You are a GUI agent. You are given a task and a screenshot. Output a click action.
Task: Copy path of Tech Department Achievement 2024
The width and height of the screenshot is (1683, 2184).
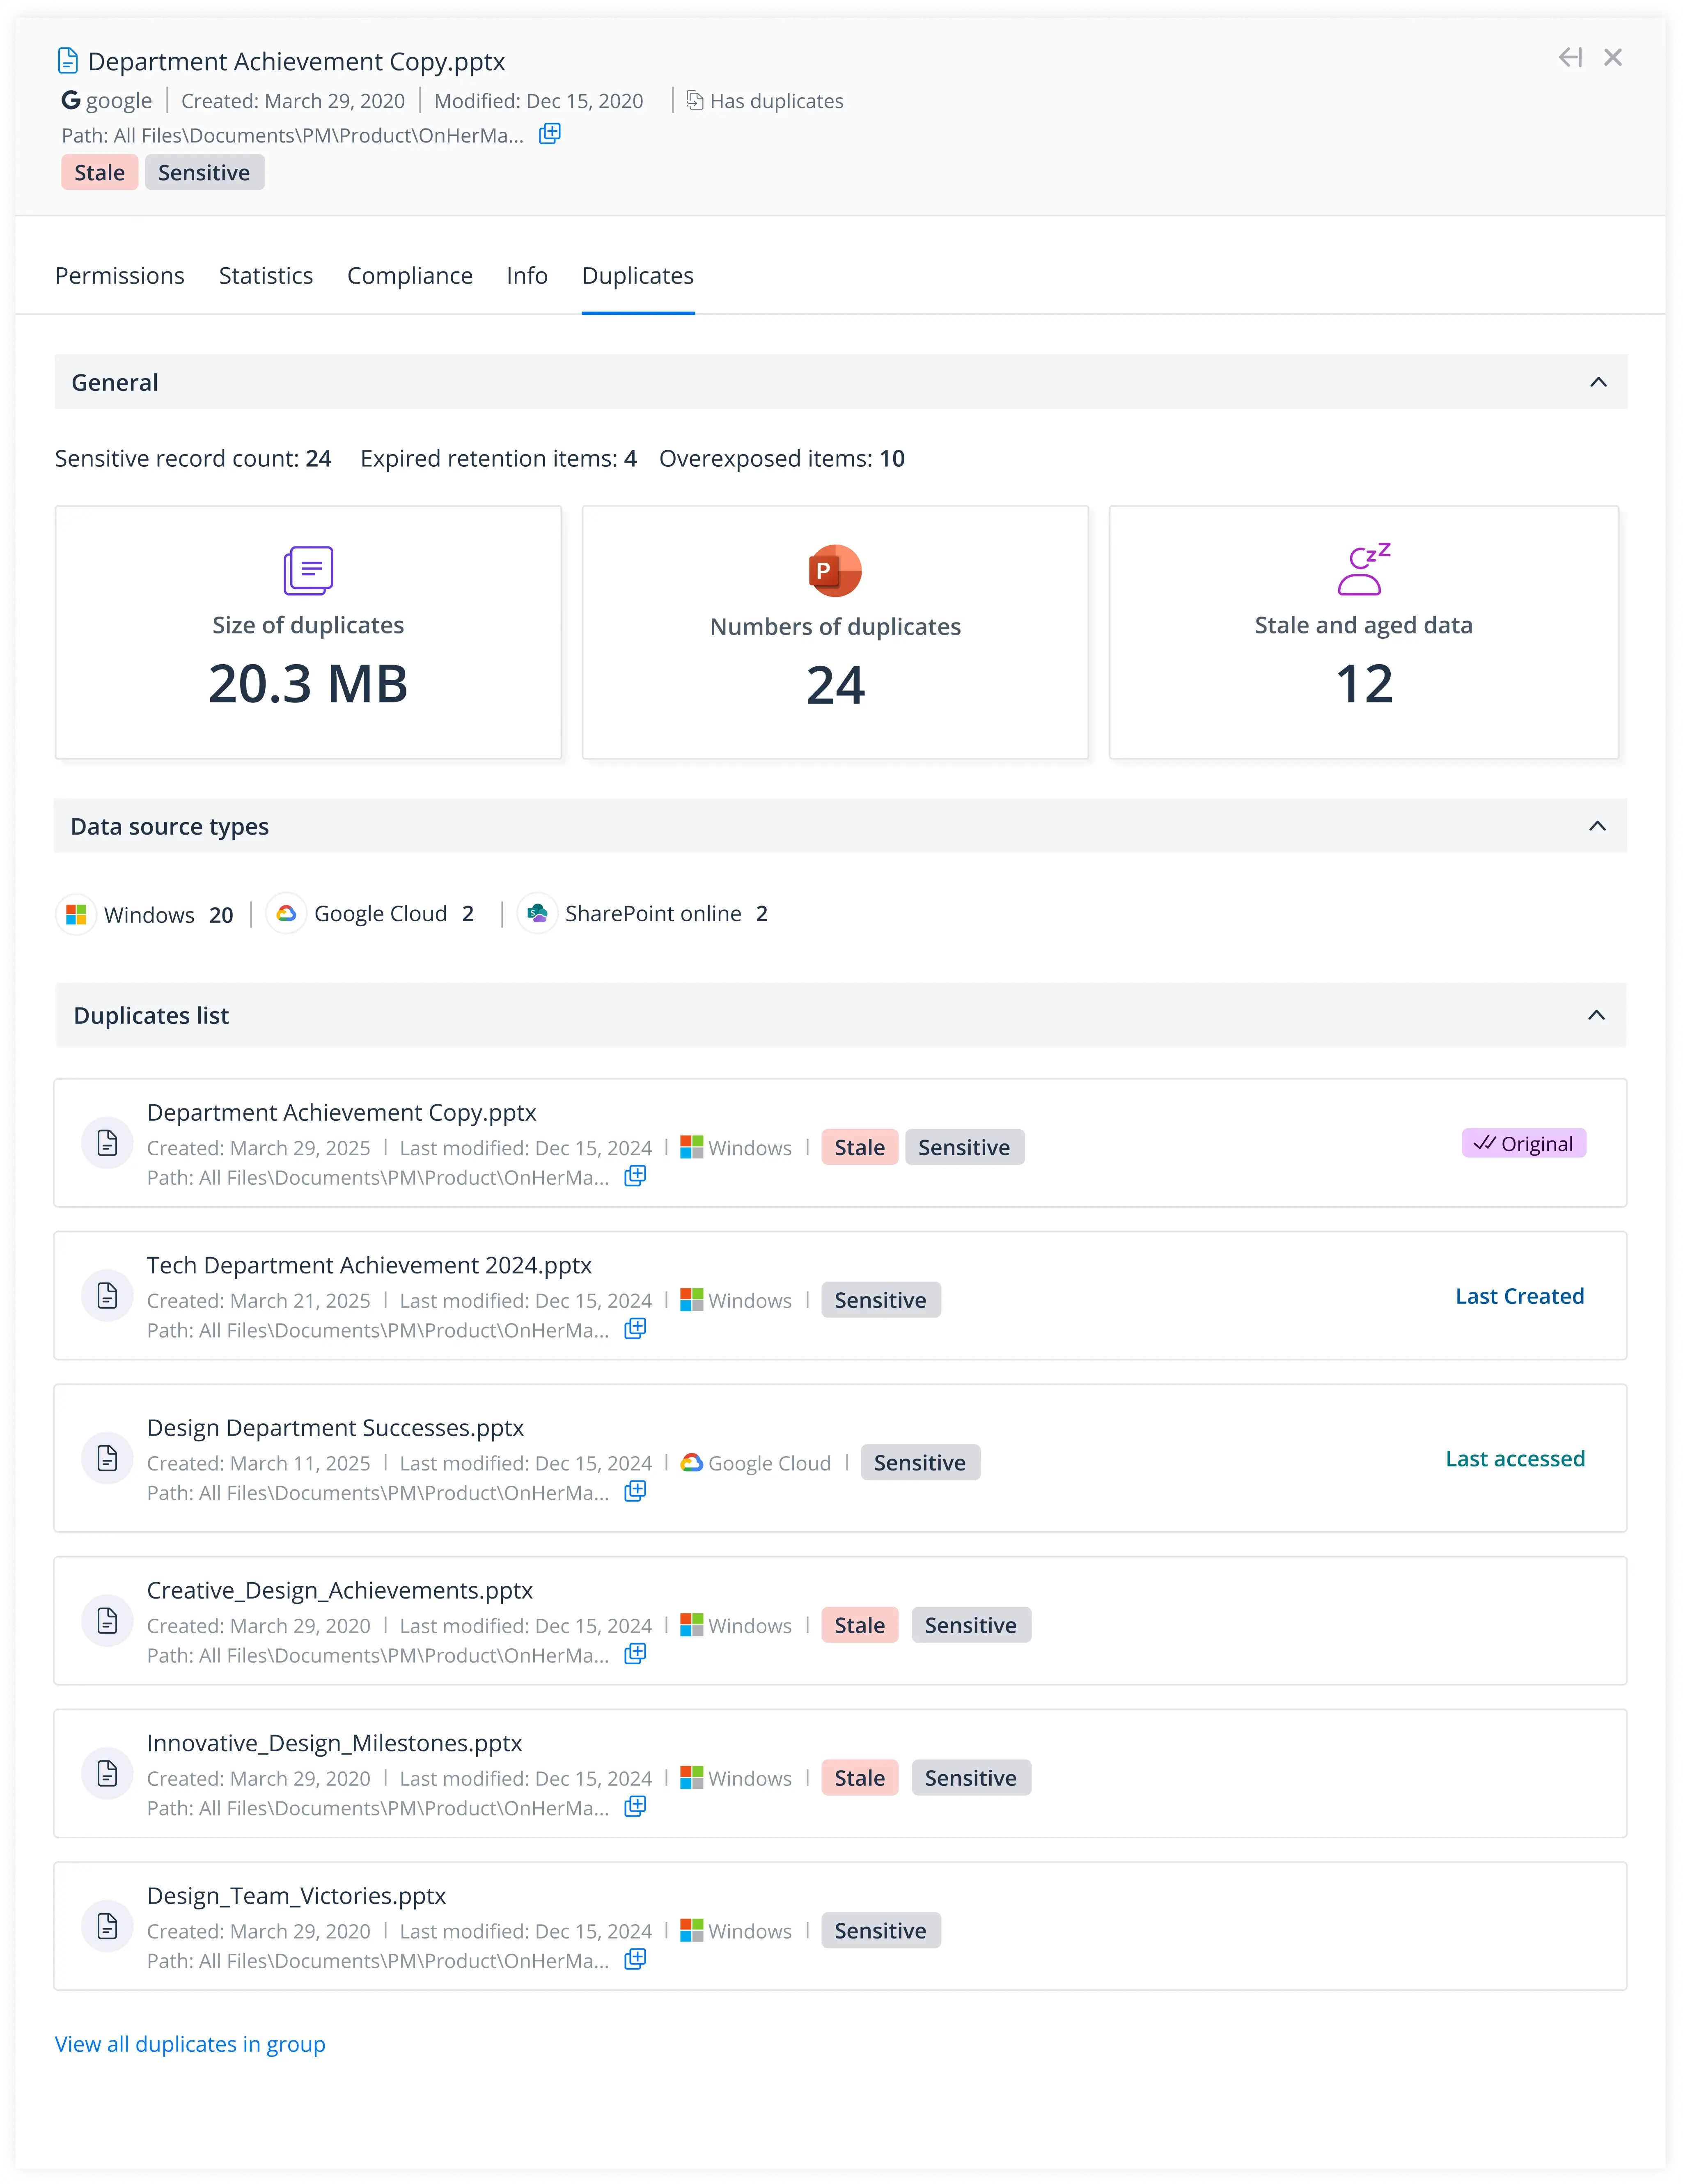635,1329
